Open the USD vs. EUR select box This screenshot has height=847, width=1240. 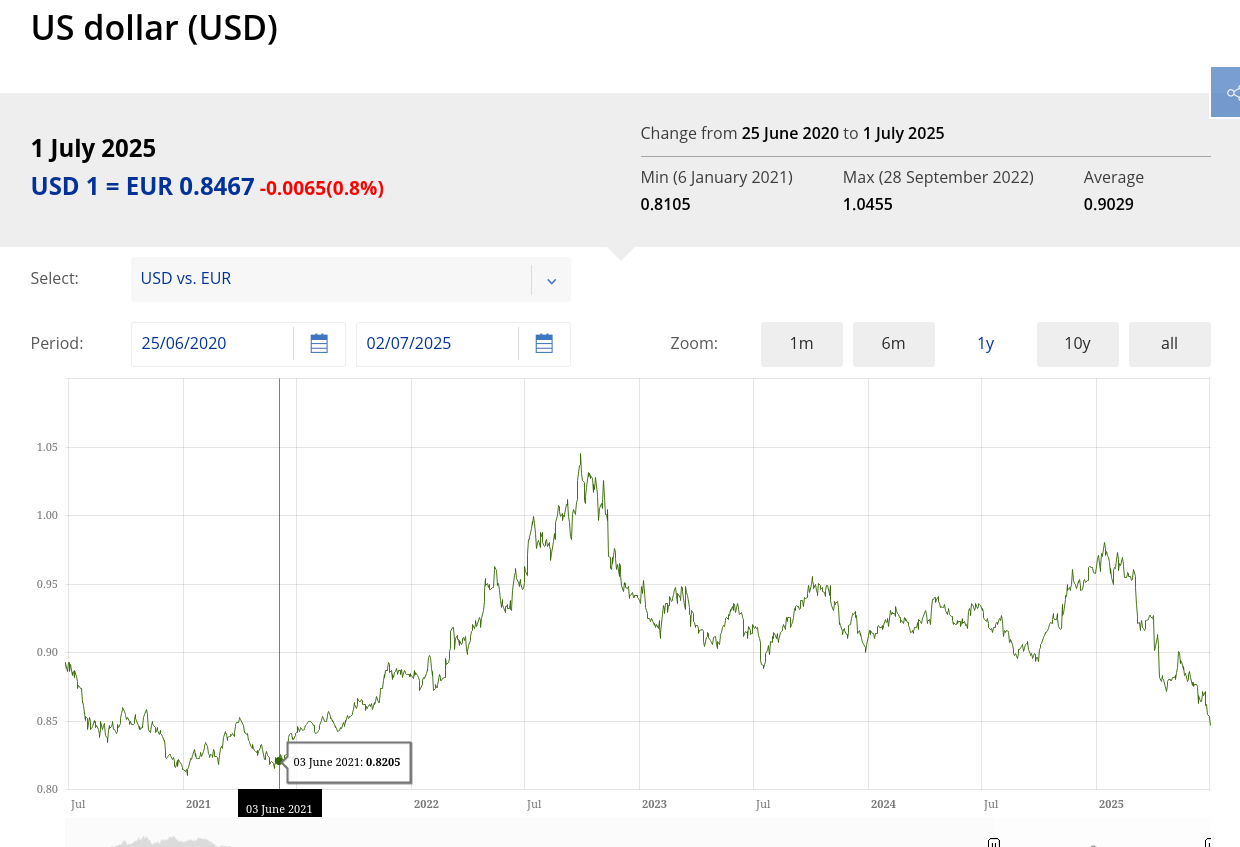coord(351,279)
